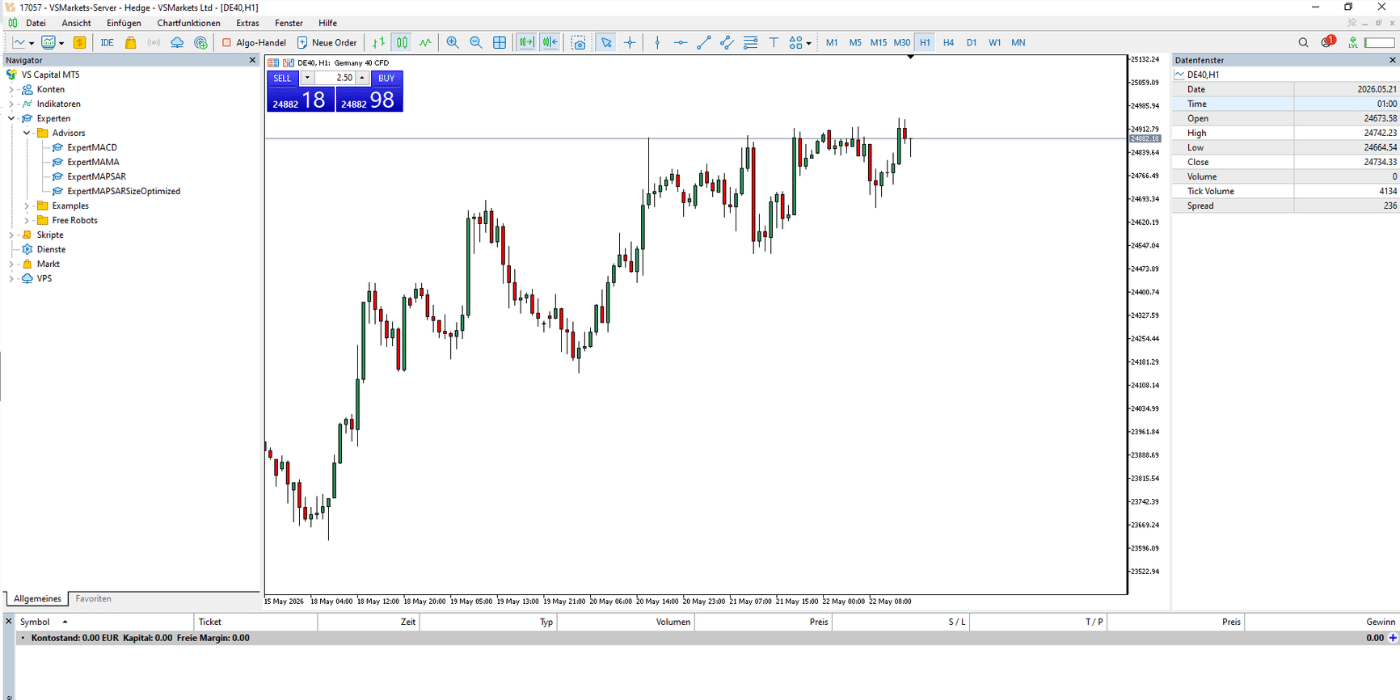Zoom in on the chart
Screen dimensions: 1400x700
[x=453, y=43]
